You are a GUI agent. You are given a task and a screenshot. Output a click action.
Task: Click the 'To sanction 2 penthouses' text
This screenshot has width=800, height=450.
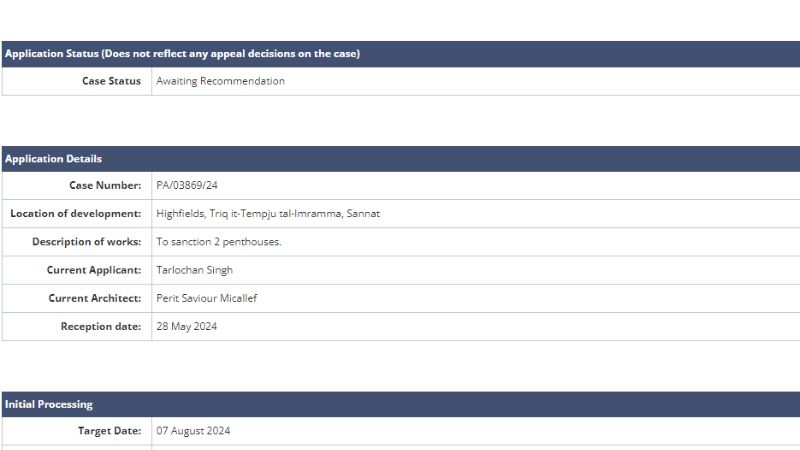pos(219,242)
